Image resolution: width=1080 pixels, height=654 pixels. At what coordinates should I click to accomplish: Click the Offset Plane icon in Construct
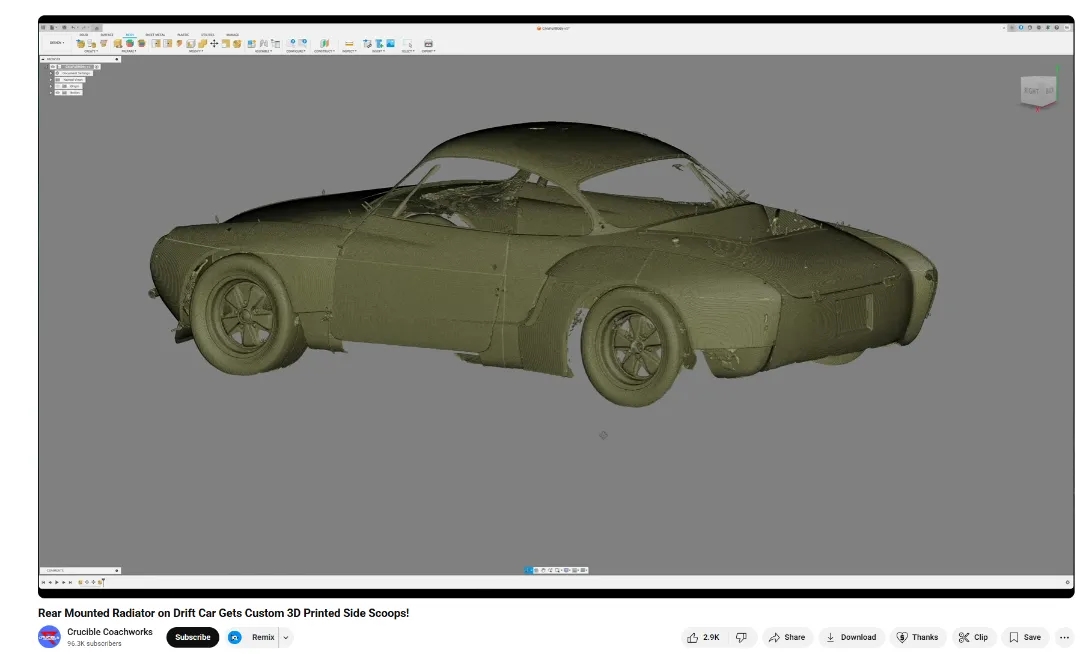point(324,44)
